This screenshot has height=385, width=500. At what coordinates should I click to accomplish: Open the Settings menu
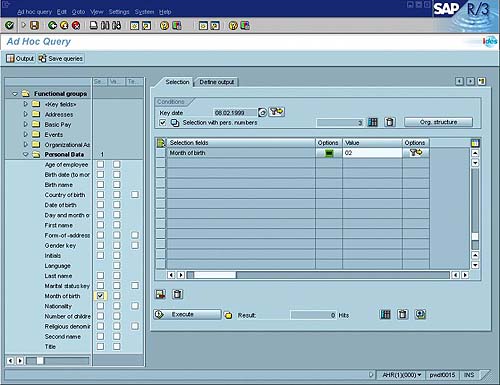coord(119,12)
